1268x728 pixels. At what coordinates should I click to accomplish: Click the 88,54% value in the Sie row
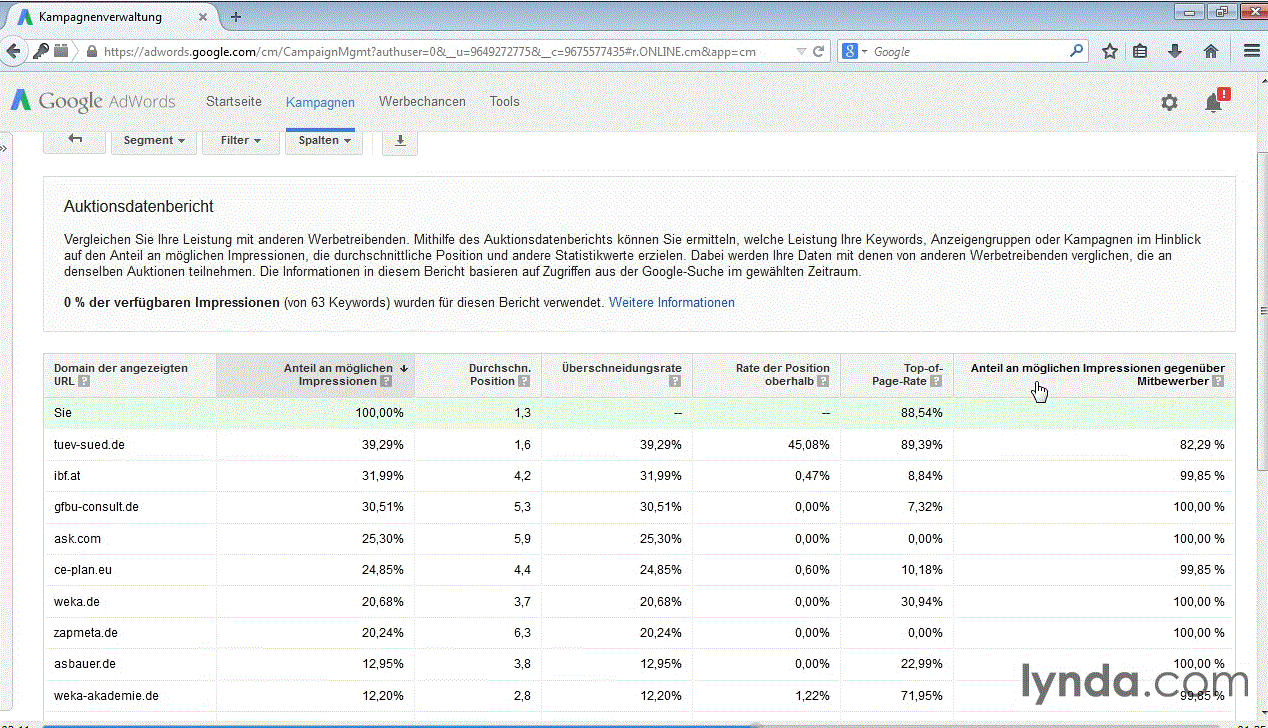click(x=921, y=413)
